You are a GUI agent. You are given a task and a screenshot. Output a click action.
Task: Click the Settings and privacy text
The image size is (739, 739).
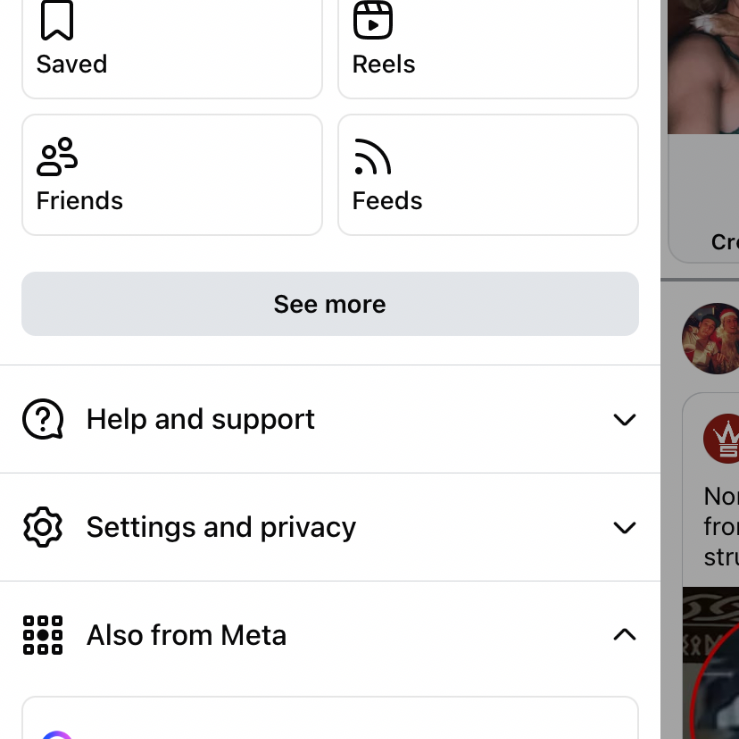tap(221, 527)
